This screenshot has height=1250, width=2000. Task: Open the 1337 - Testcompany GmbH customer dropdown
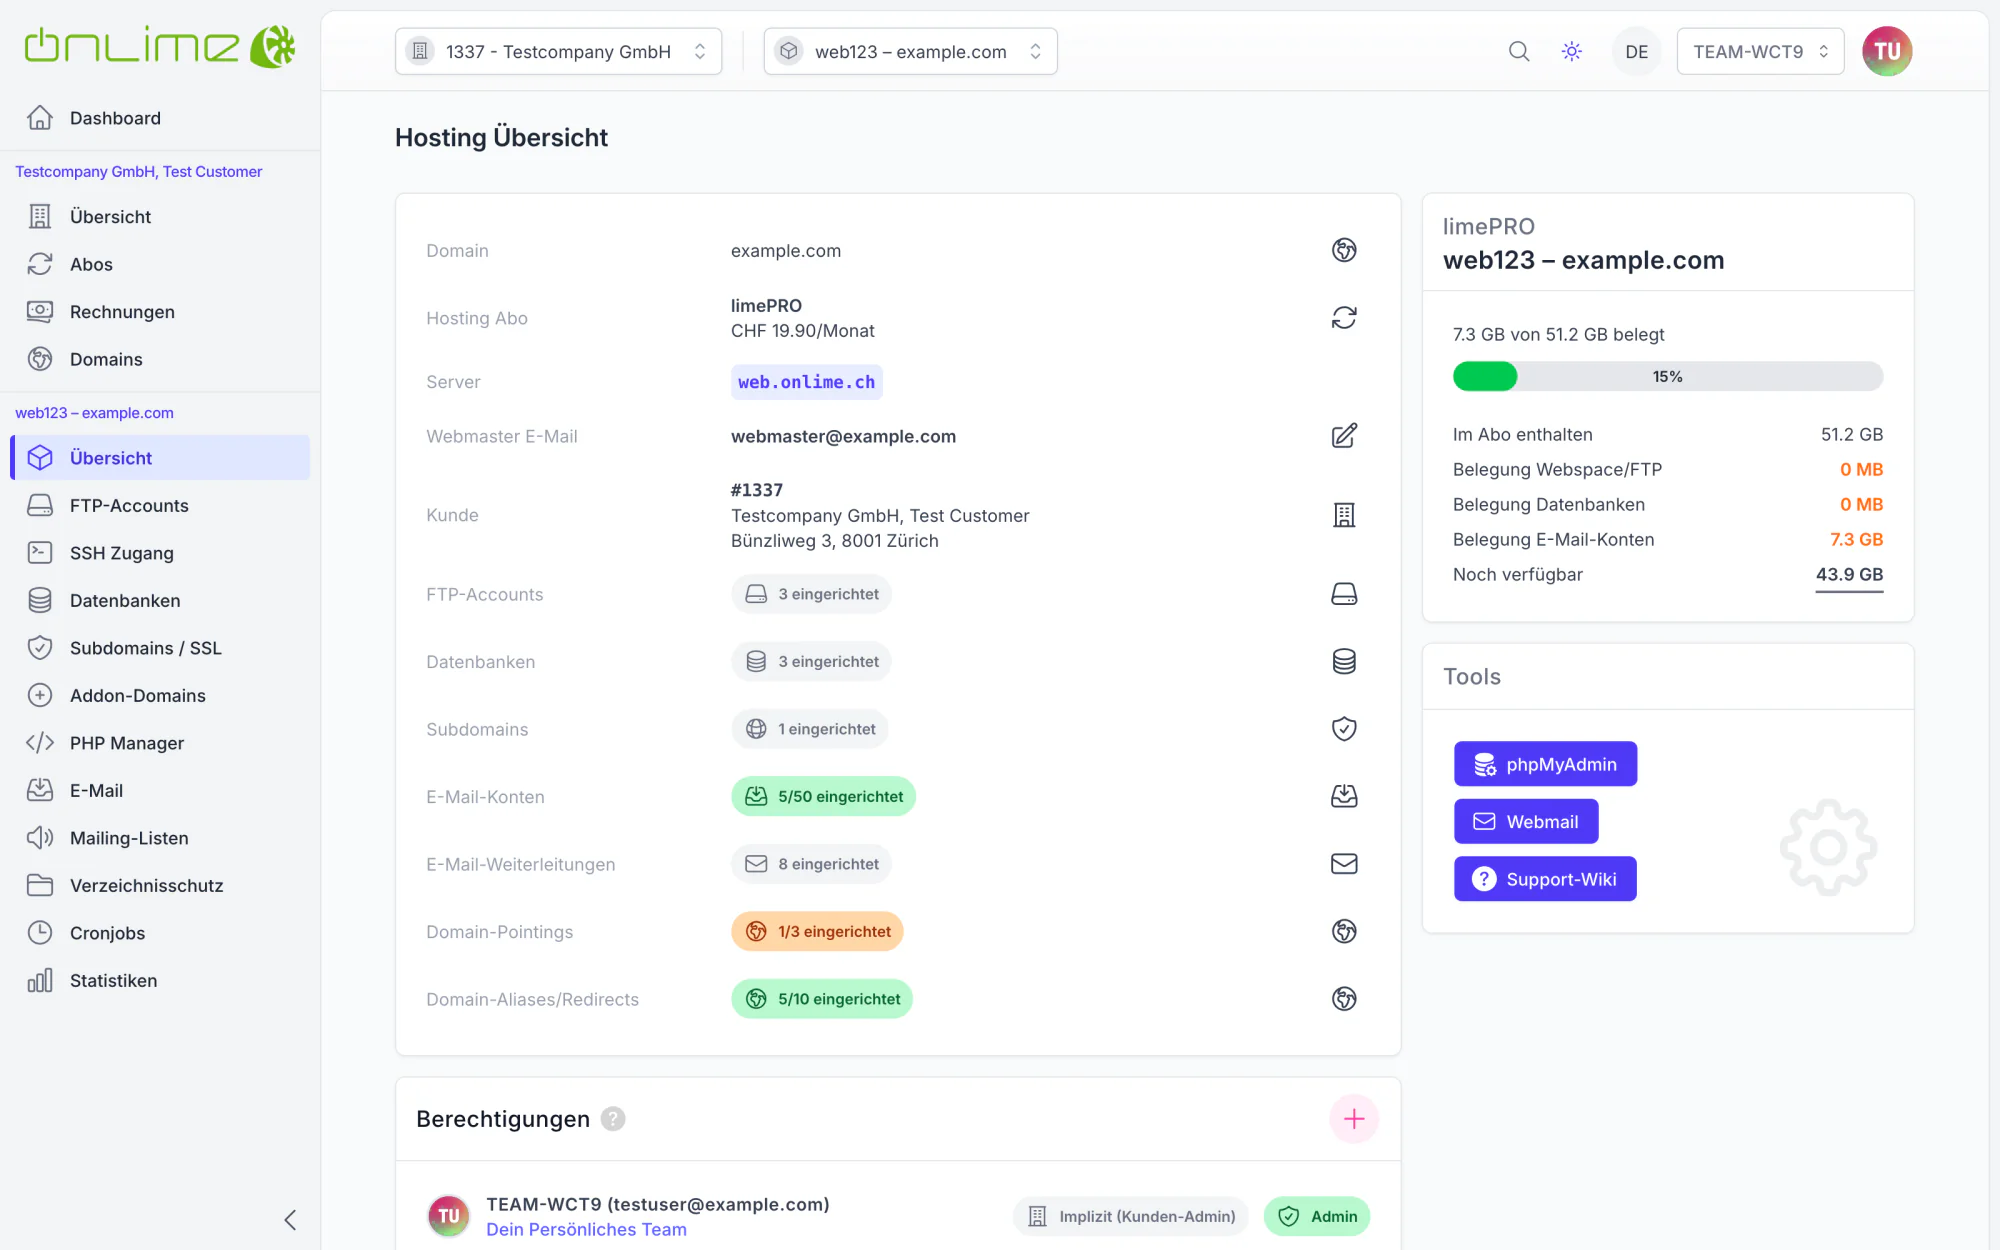click(558, 51)
